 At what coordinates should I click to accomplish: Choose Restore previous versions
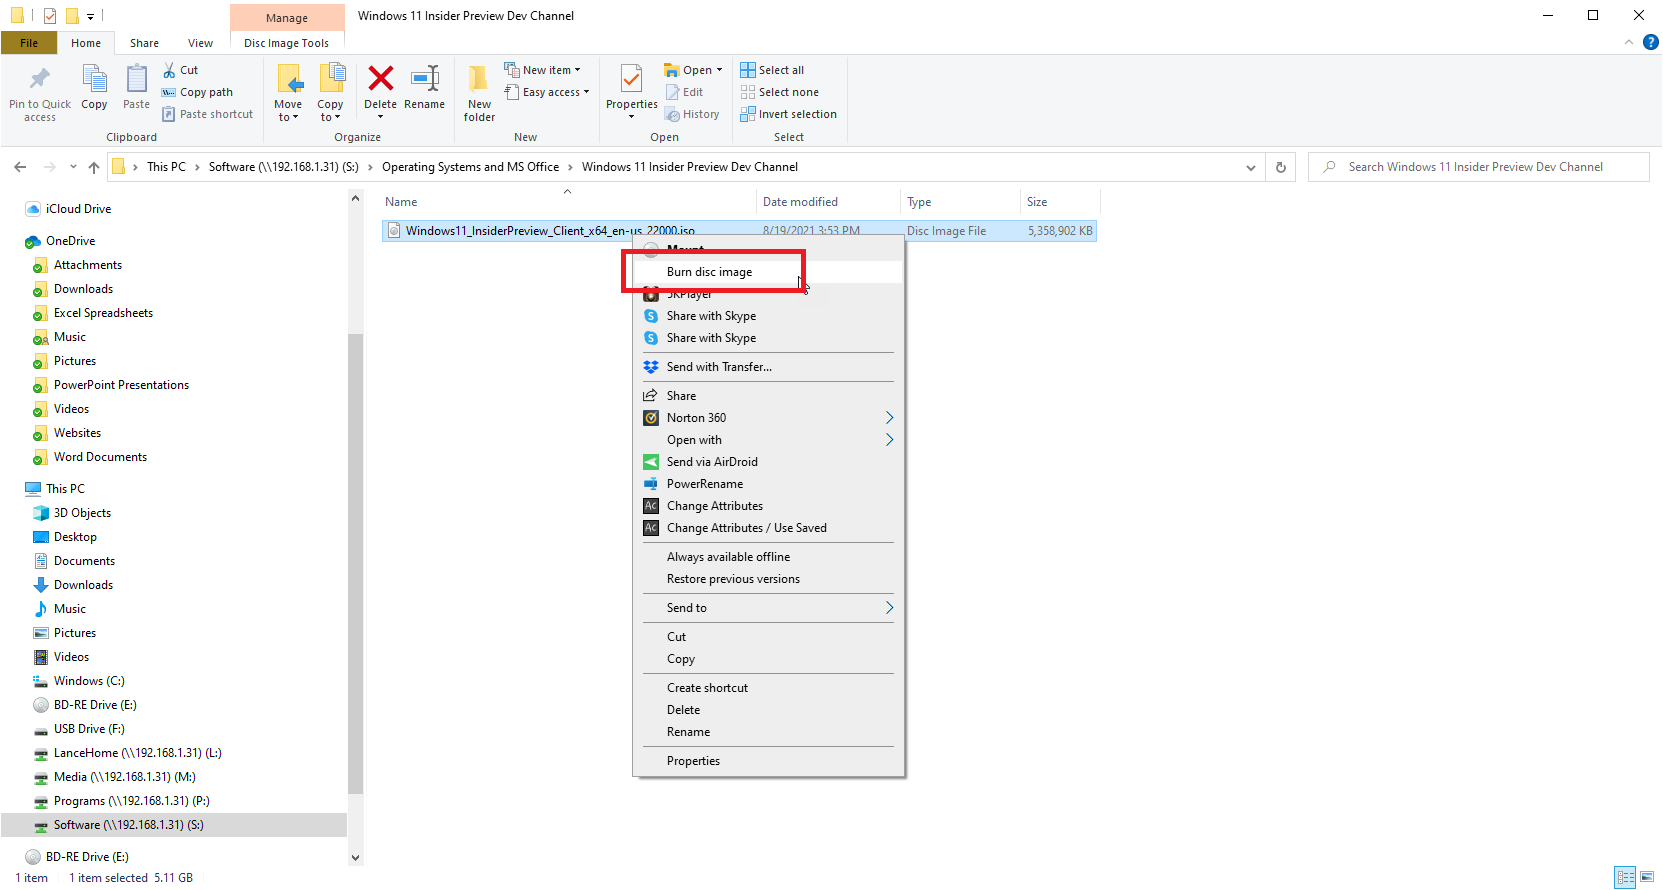pyautogui.click(x=768, y=579)
